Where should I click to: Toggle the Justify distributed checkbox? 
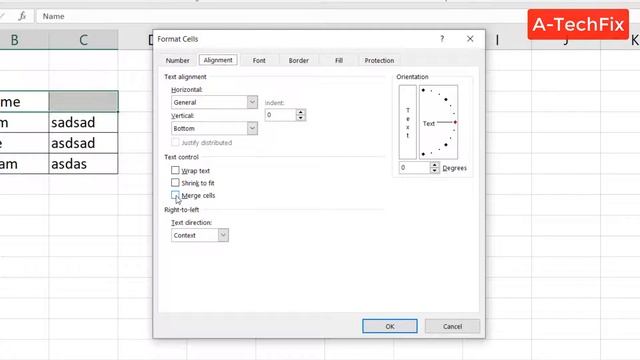point(175,142)
